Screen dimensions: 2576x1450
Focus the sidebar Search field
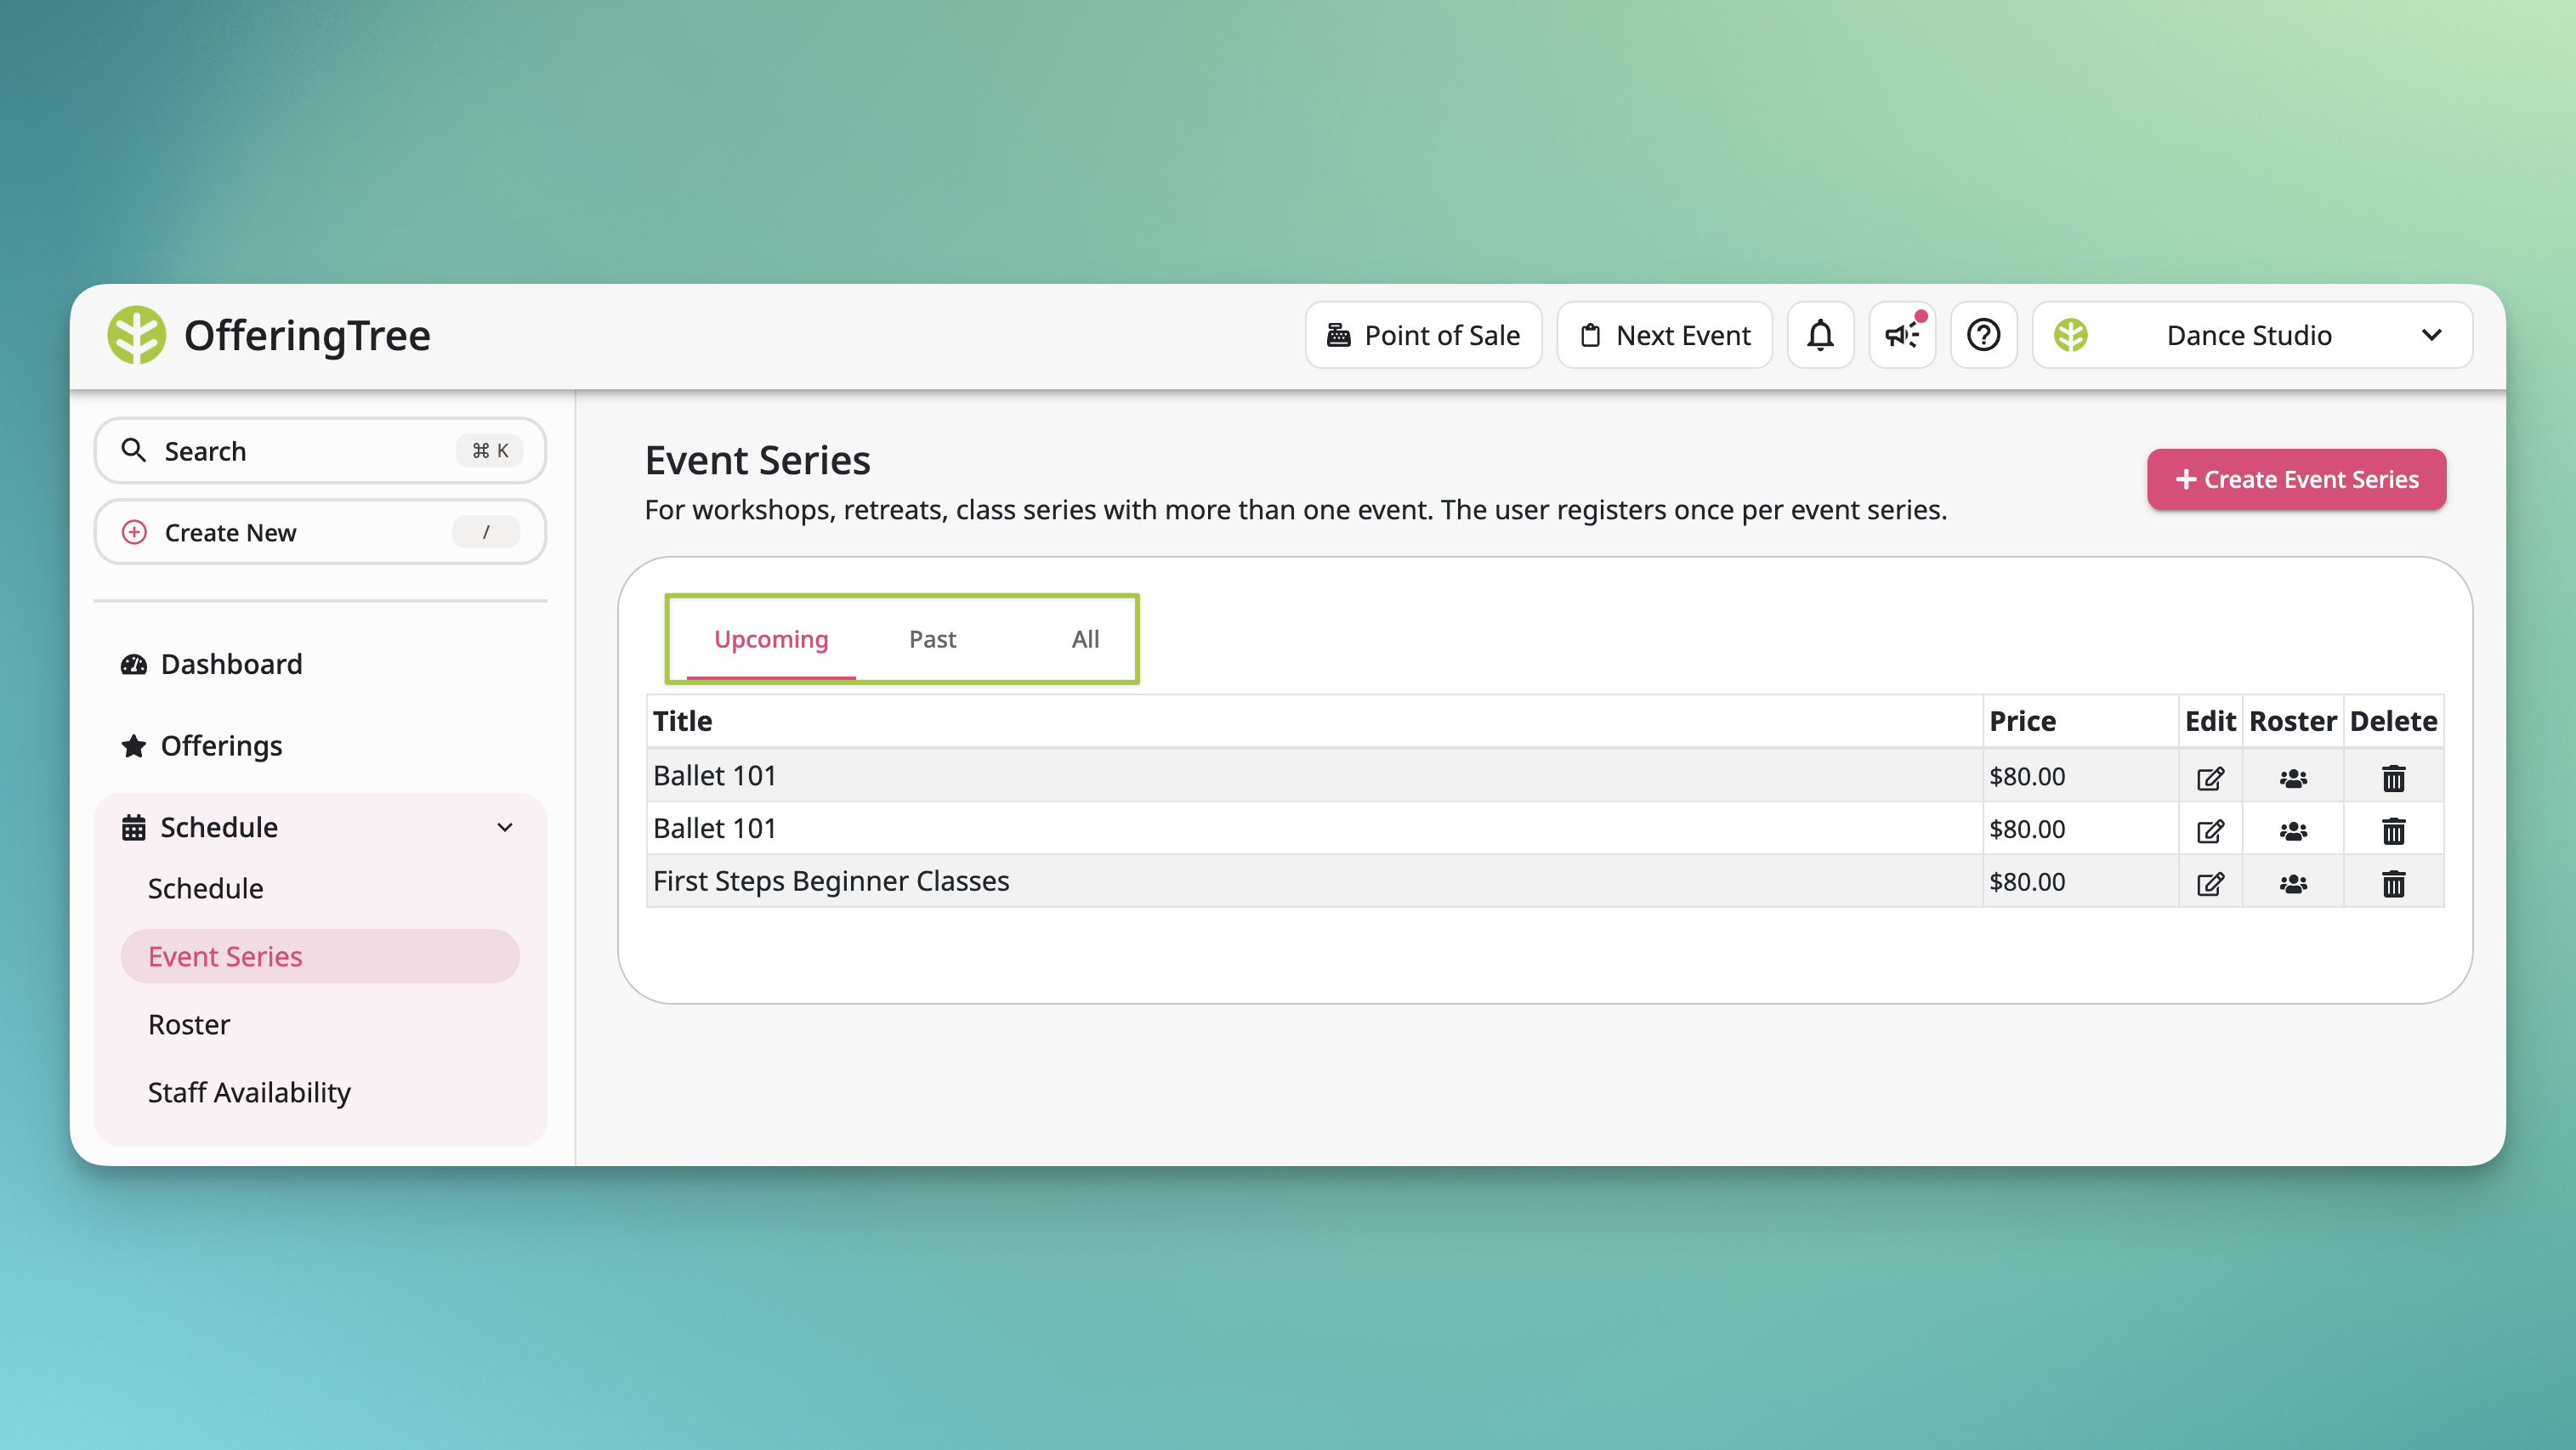(320, 451)
